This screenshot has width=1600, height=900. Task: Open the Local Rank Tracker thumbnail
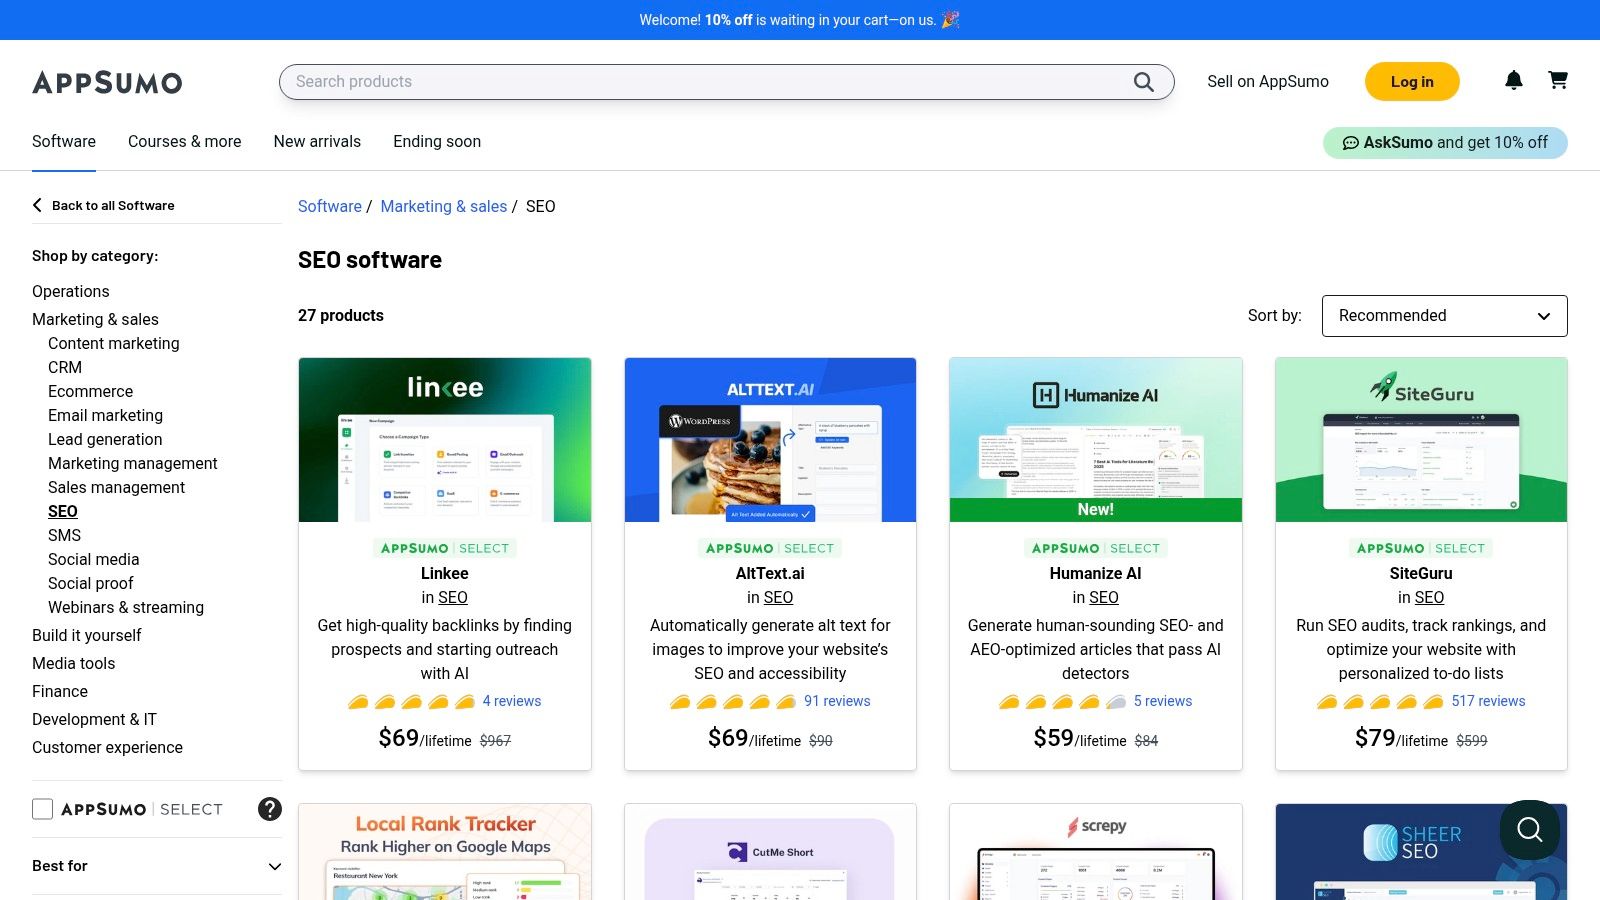(445, 852)
